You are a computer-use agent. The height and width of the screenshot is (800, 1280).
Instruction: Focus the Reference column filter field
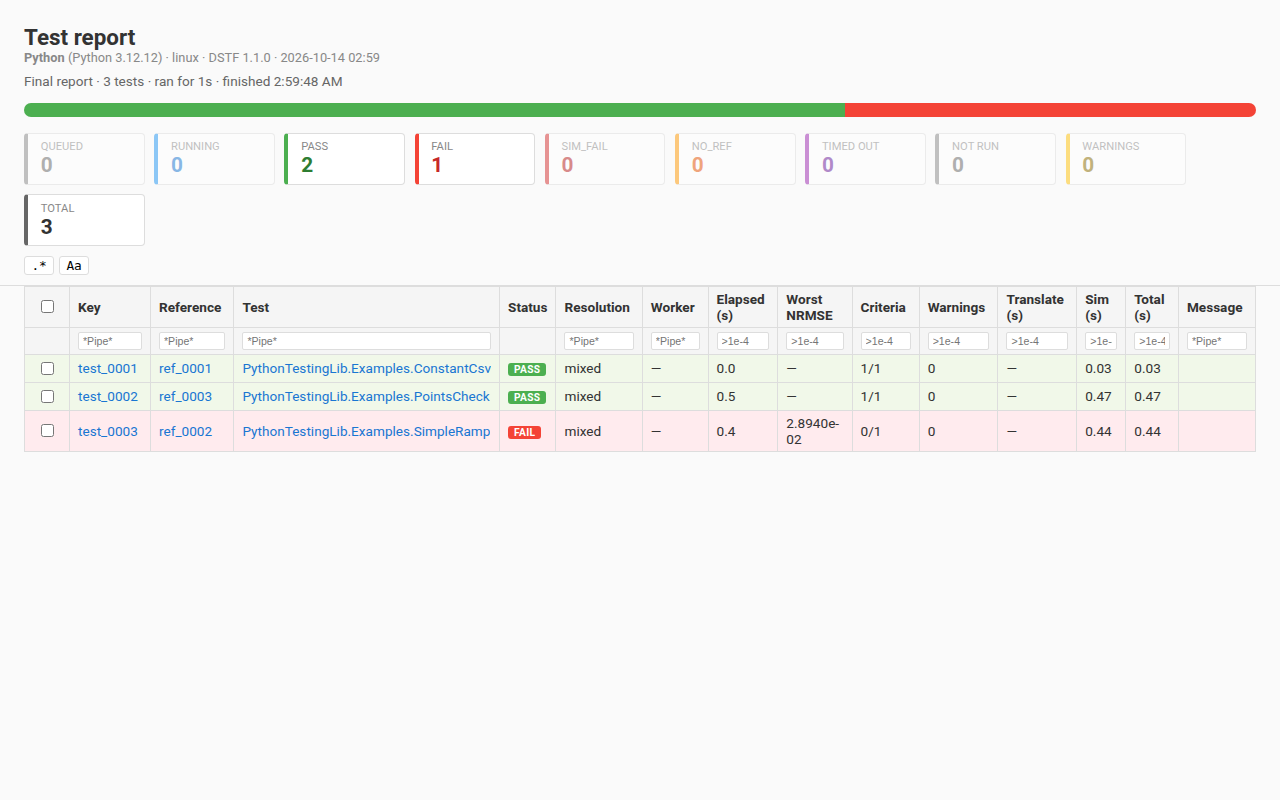(192, 341)
